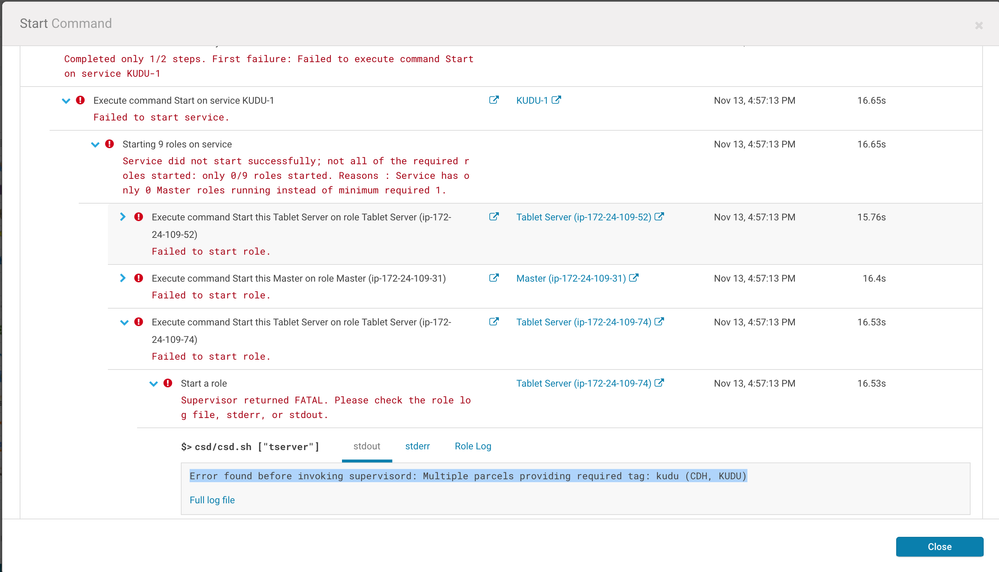999x572 pixels.
Task: Dismiss dialog with the X button
Action: [x=978, y=25]
